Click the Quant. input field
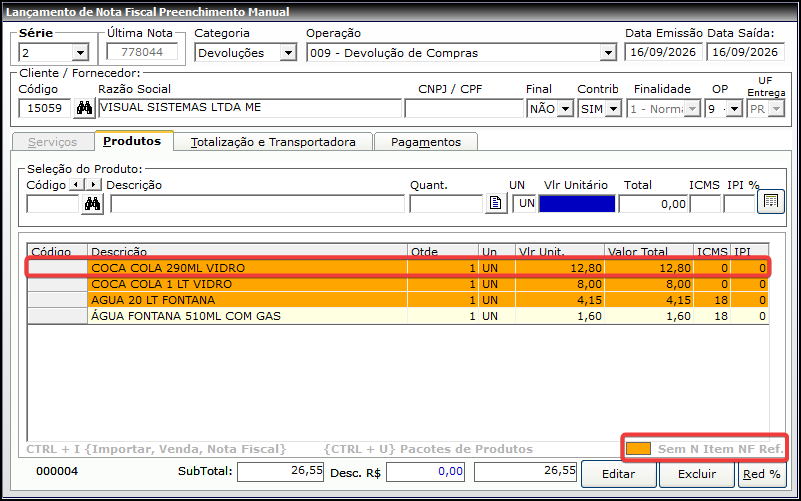 click(x=446, y=204)
